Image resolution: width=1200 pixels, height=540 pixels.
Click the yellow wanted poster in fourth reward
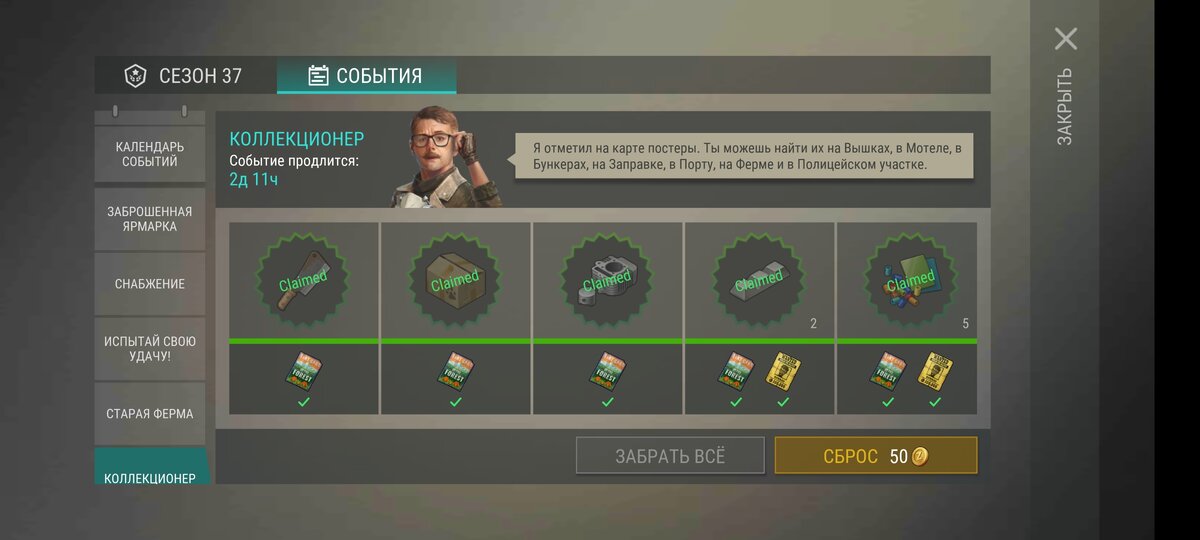783,370
